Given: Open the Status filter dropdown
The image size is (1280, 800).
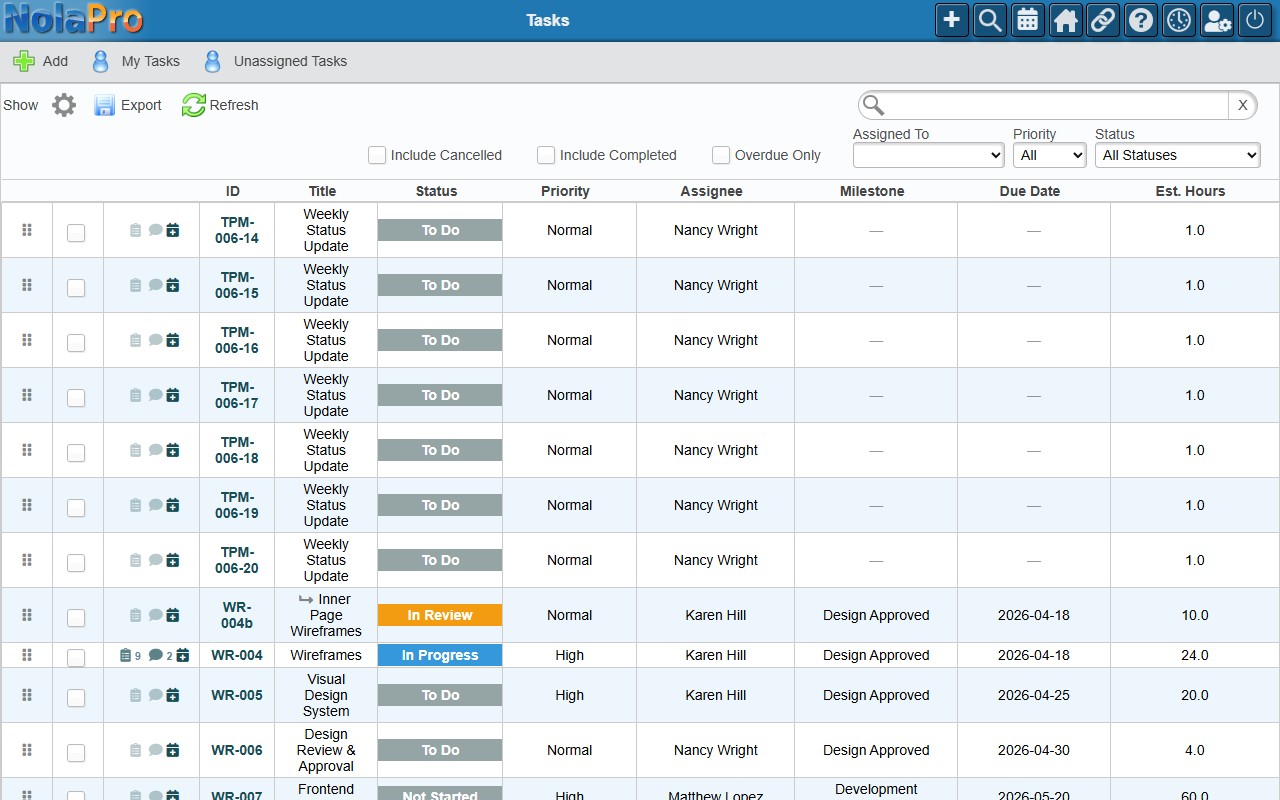Looking at the screenshot, I should 1177,155.
